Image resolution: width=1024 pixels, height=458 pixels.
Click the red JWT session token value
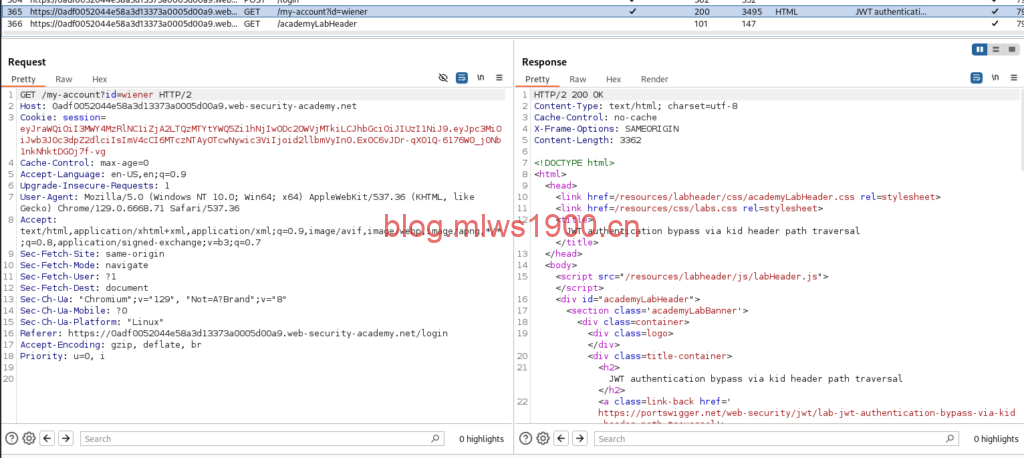tap(261, 140)
